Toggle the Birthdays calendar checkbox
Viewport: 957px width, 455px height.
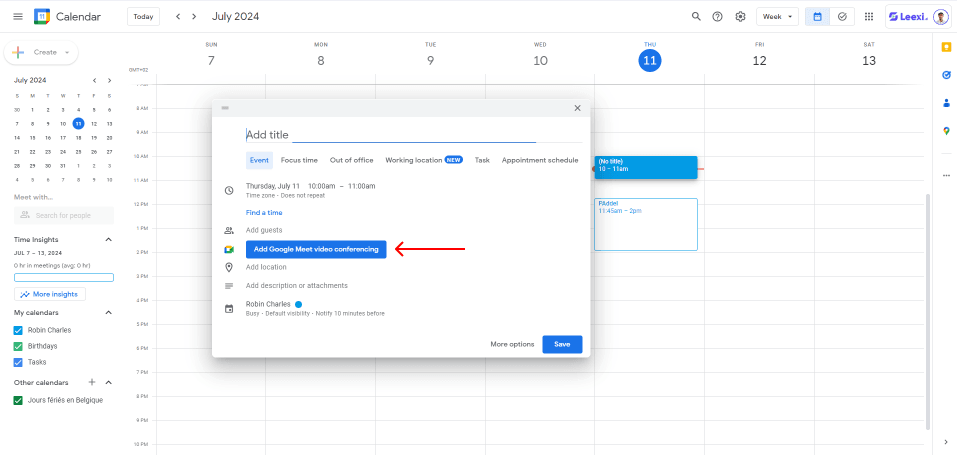[18, 346]
